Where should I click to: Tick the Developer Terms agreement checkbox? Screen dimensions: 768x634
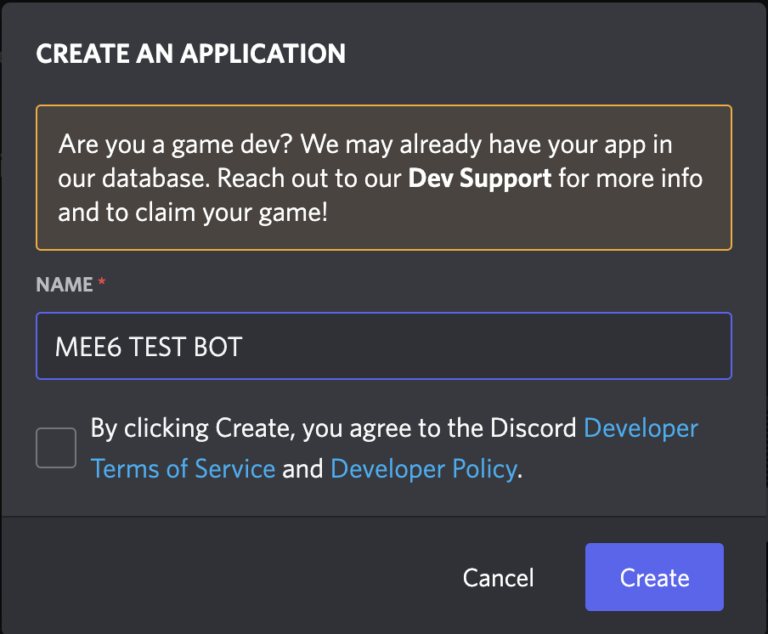[56, 447]
